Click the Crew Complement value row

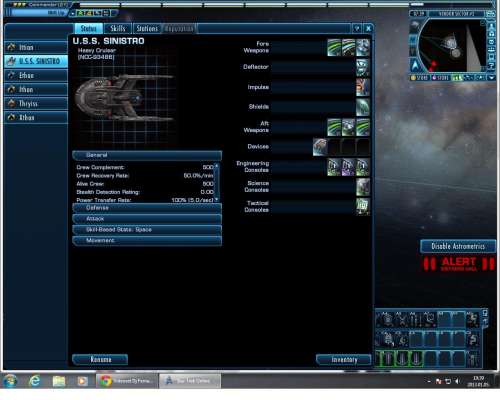point(145,168)
